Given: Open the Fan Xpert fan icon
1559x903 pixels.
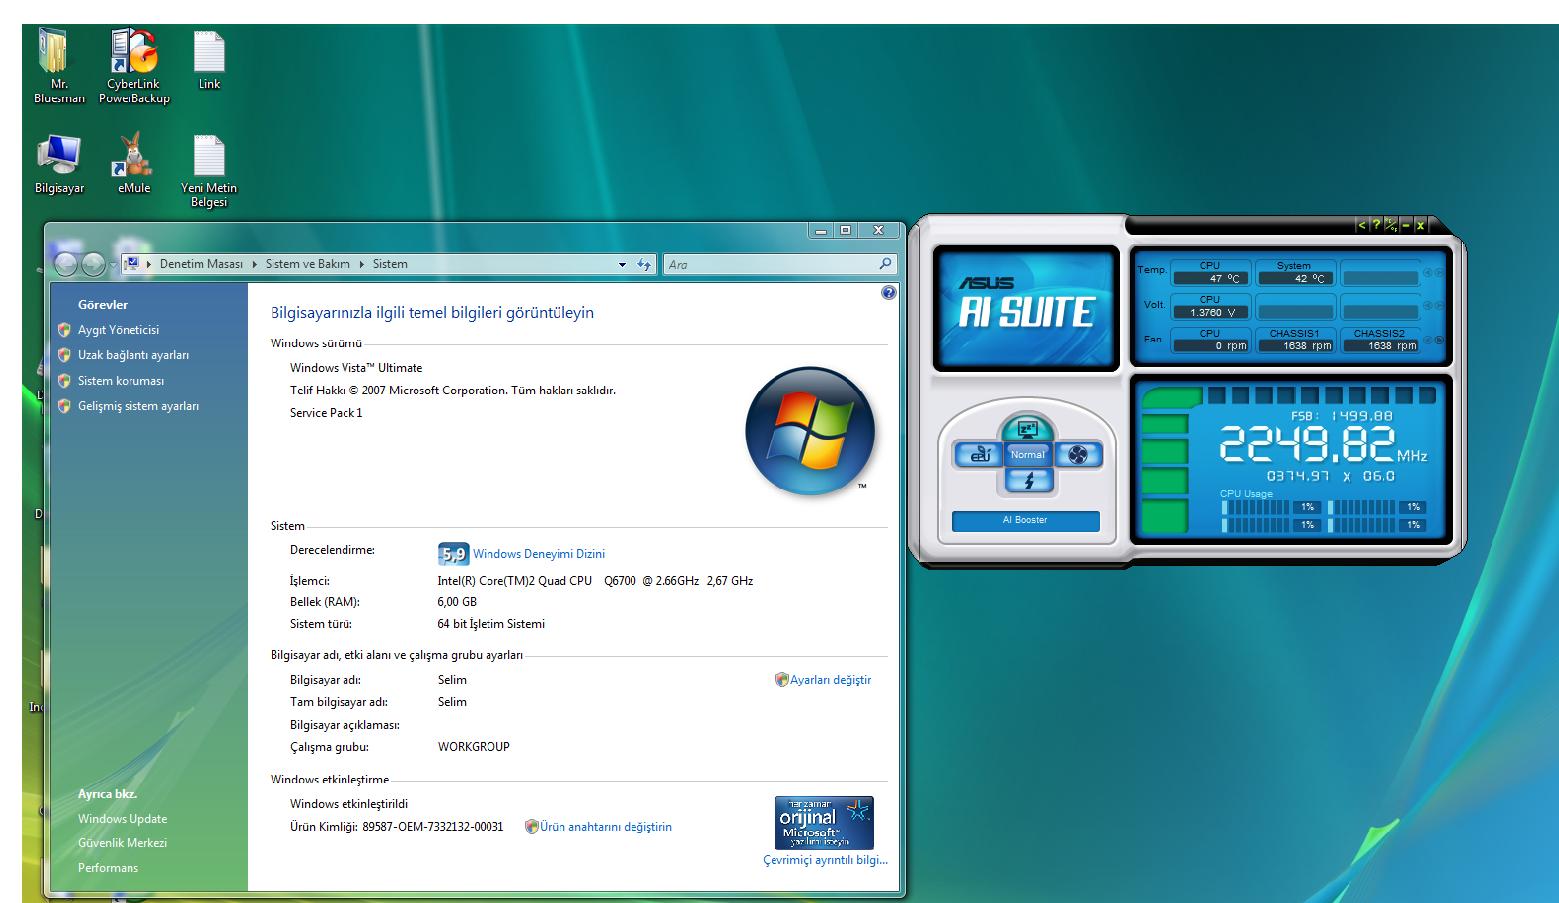Looking at the screenshot, I should (x=1077, y=455).
